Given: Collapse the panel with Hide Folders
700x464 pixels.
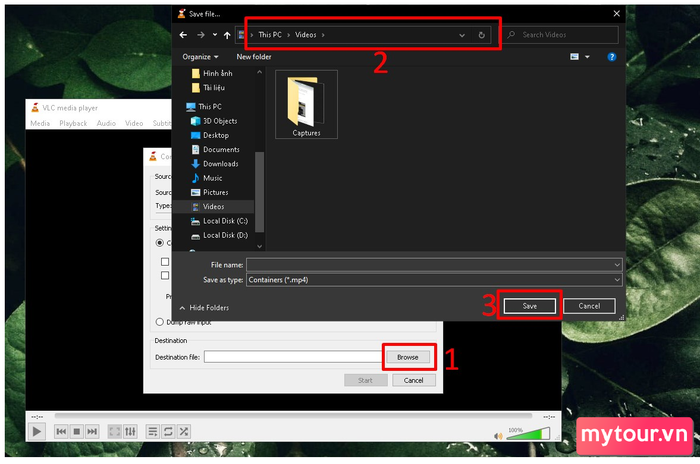Looking at the screenshot, I should click(x=204, y=307).
